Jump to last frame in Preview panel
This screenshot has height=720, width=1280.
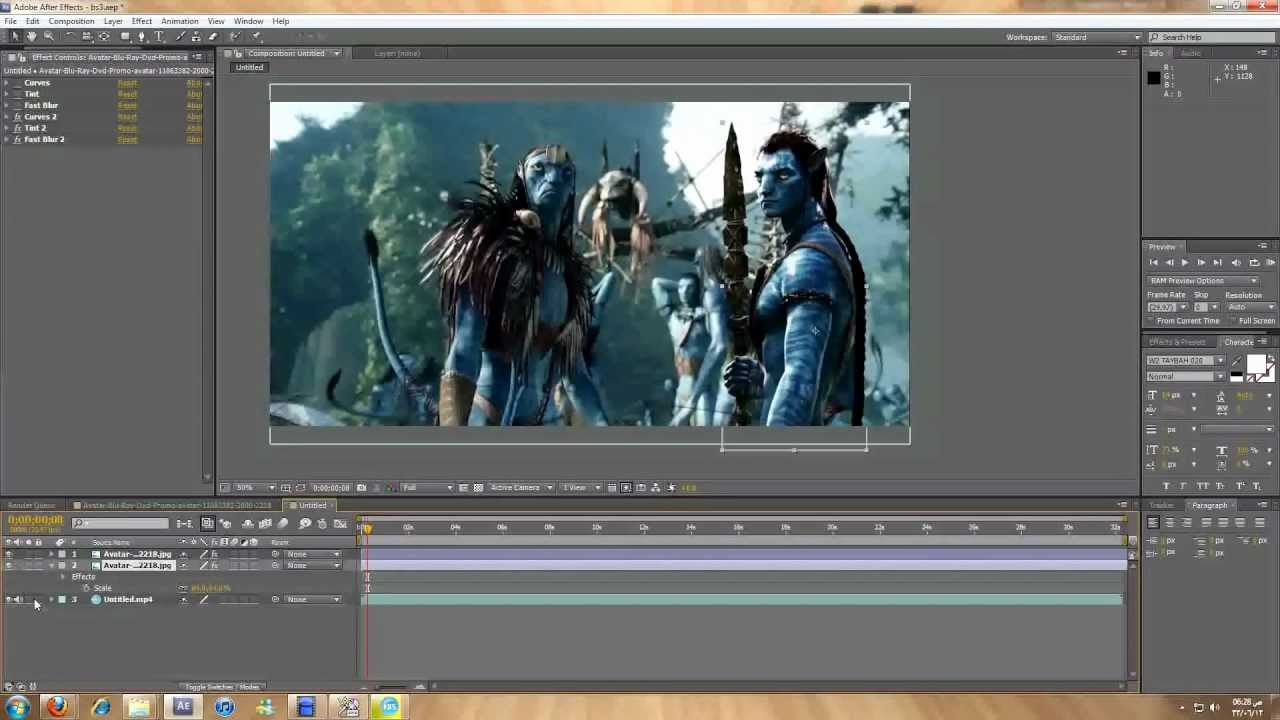(x=1218, y=262)
